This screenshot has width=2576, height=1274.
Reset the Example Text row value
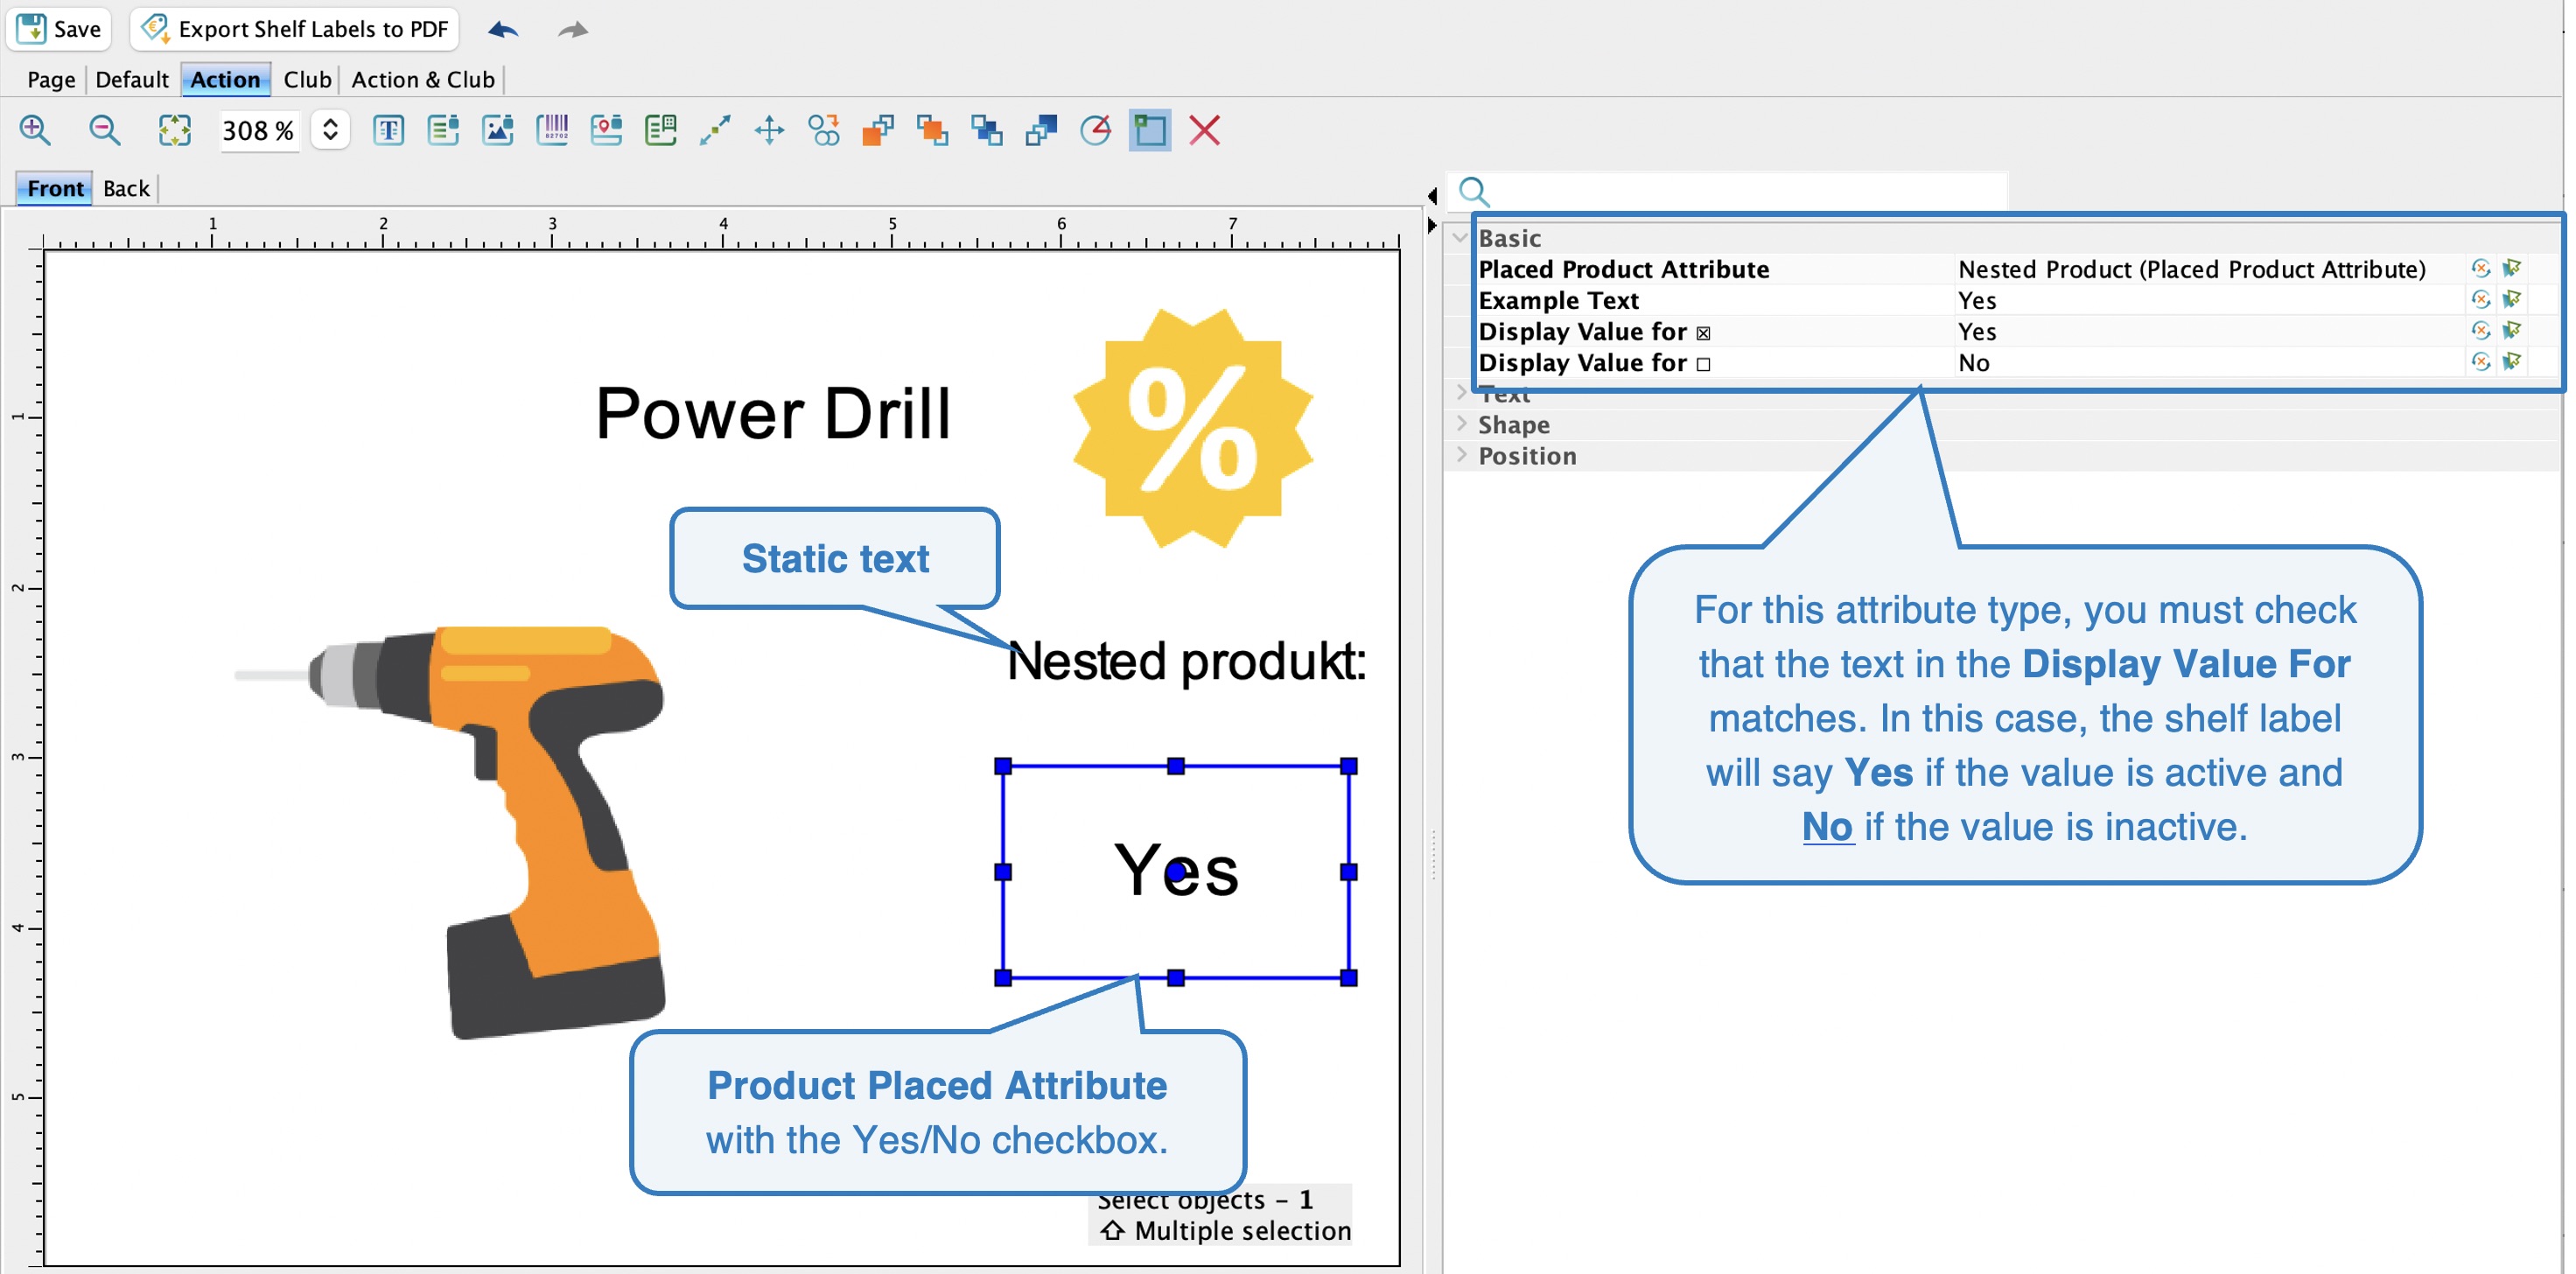pyautogui.click(x=2481, y=299)
